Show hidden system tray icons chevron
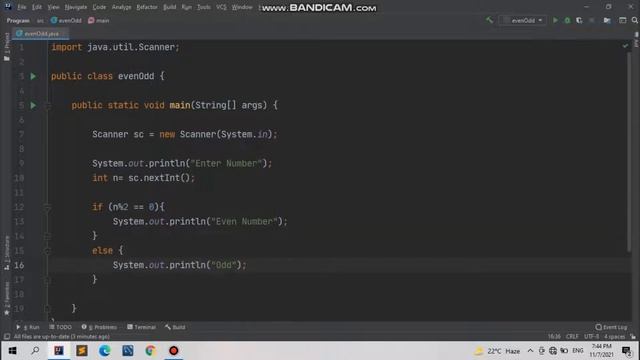Screen dimensions: 640x360 tap(530, 351)
